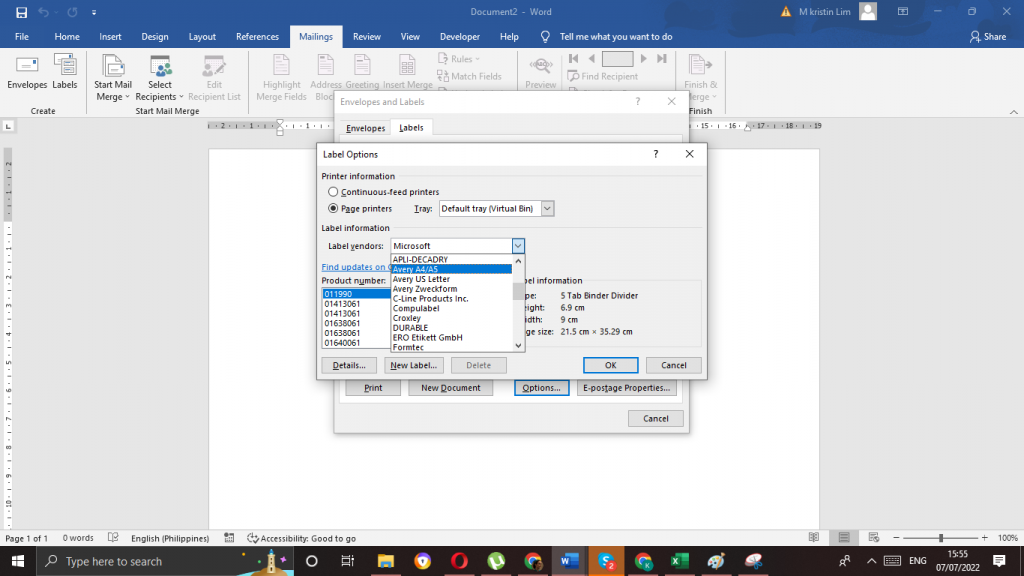Click zoom in plus button
The width and height of the screenshot is (1024, 576).
(x=984, y=537)
